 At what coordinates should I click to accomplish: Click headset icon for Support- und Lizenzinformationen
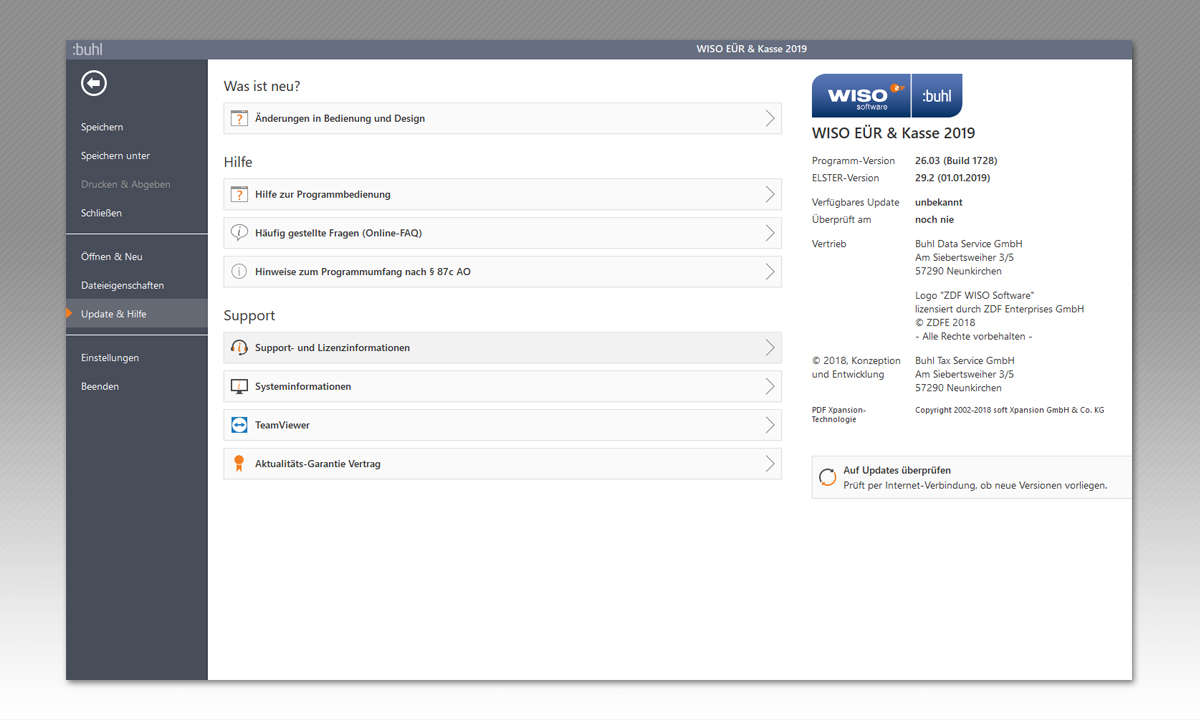tap(239, 348)
